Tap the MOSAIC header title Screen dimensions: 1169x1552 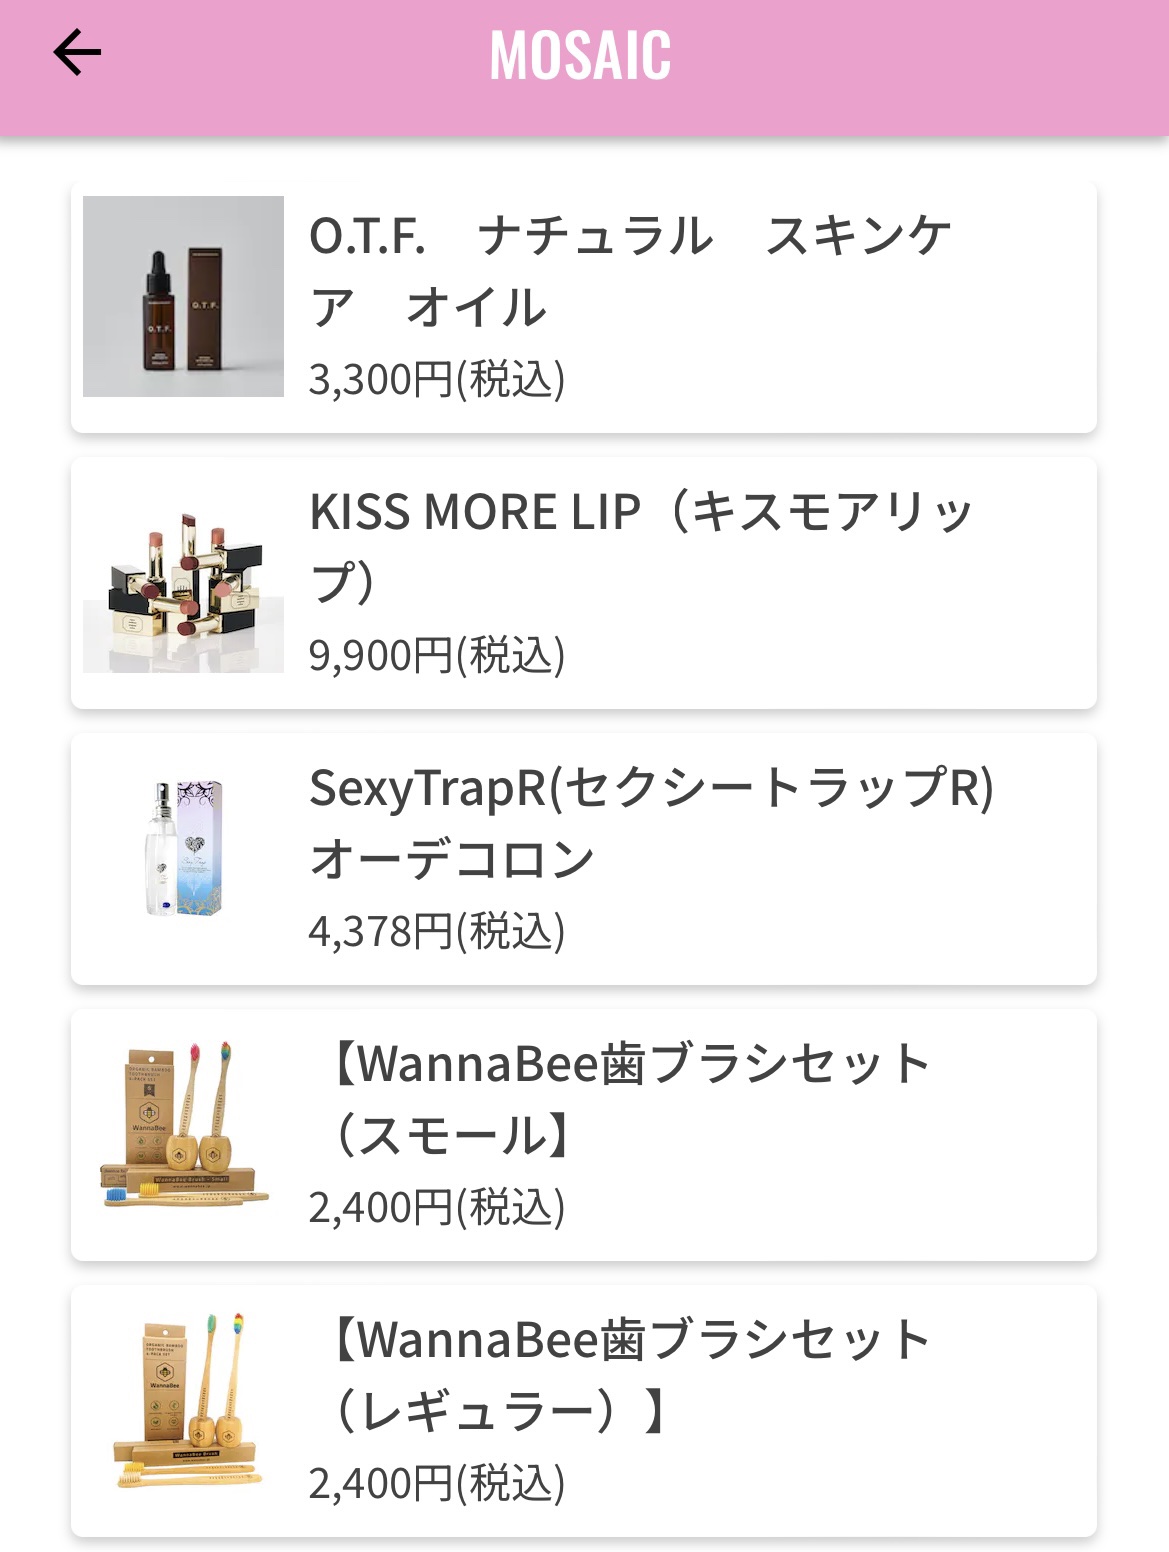click(580, 56)
